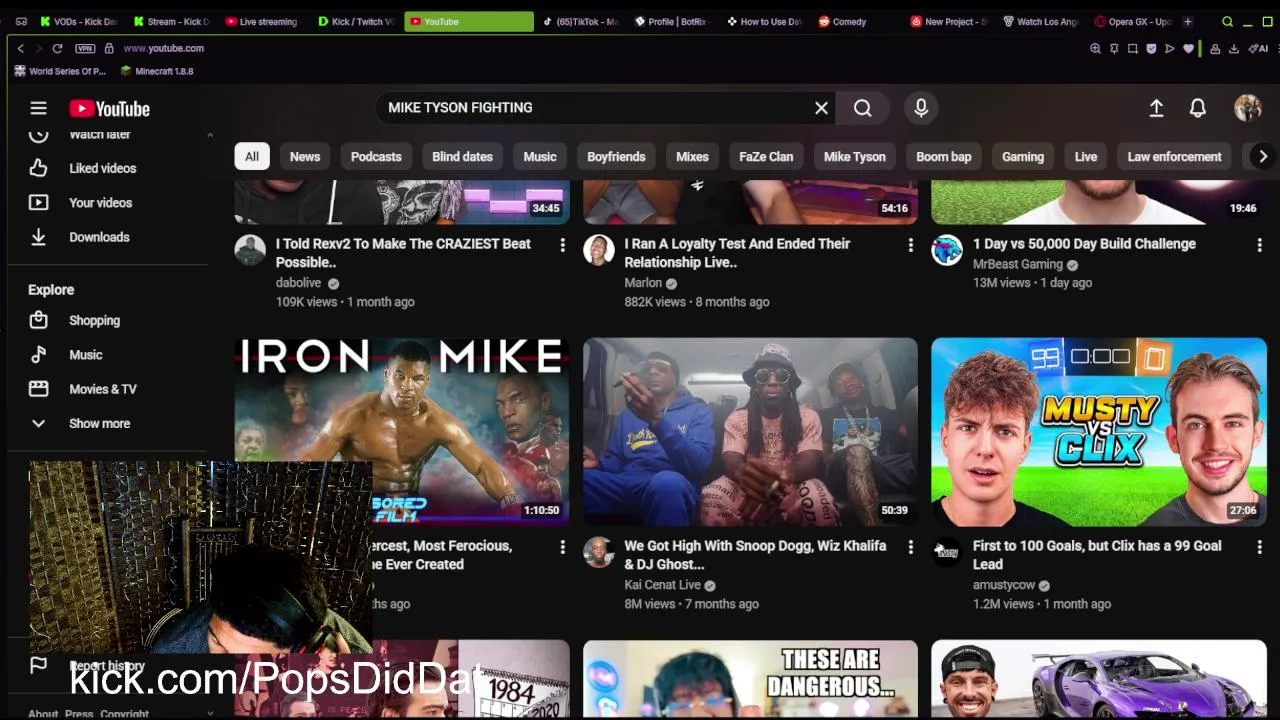Open browser zoom magnifier icon in address bar
The image size is (1280, 720).
(x=1095, y=48)
